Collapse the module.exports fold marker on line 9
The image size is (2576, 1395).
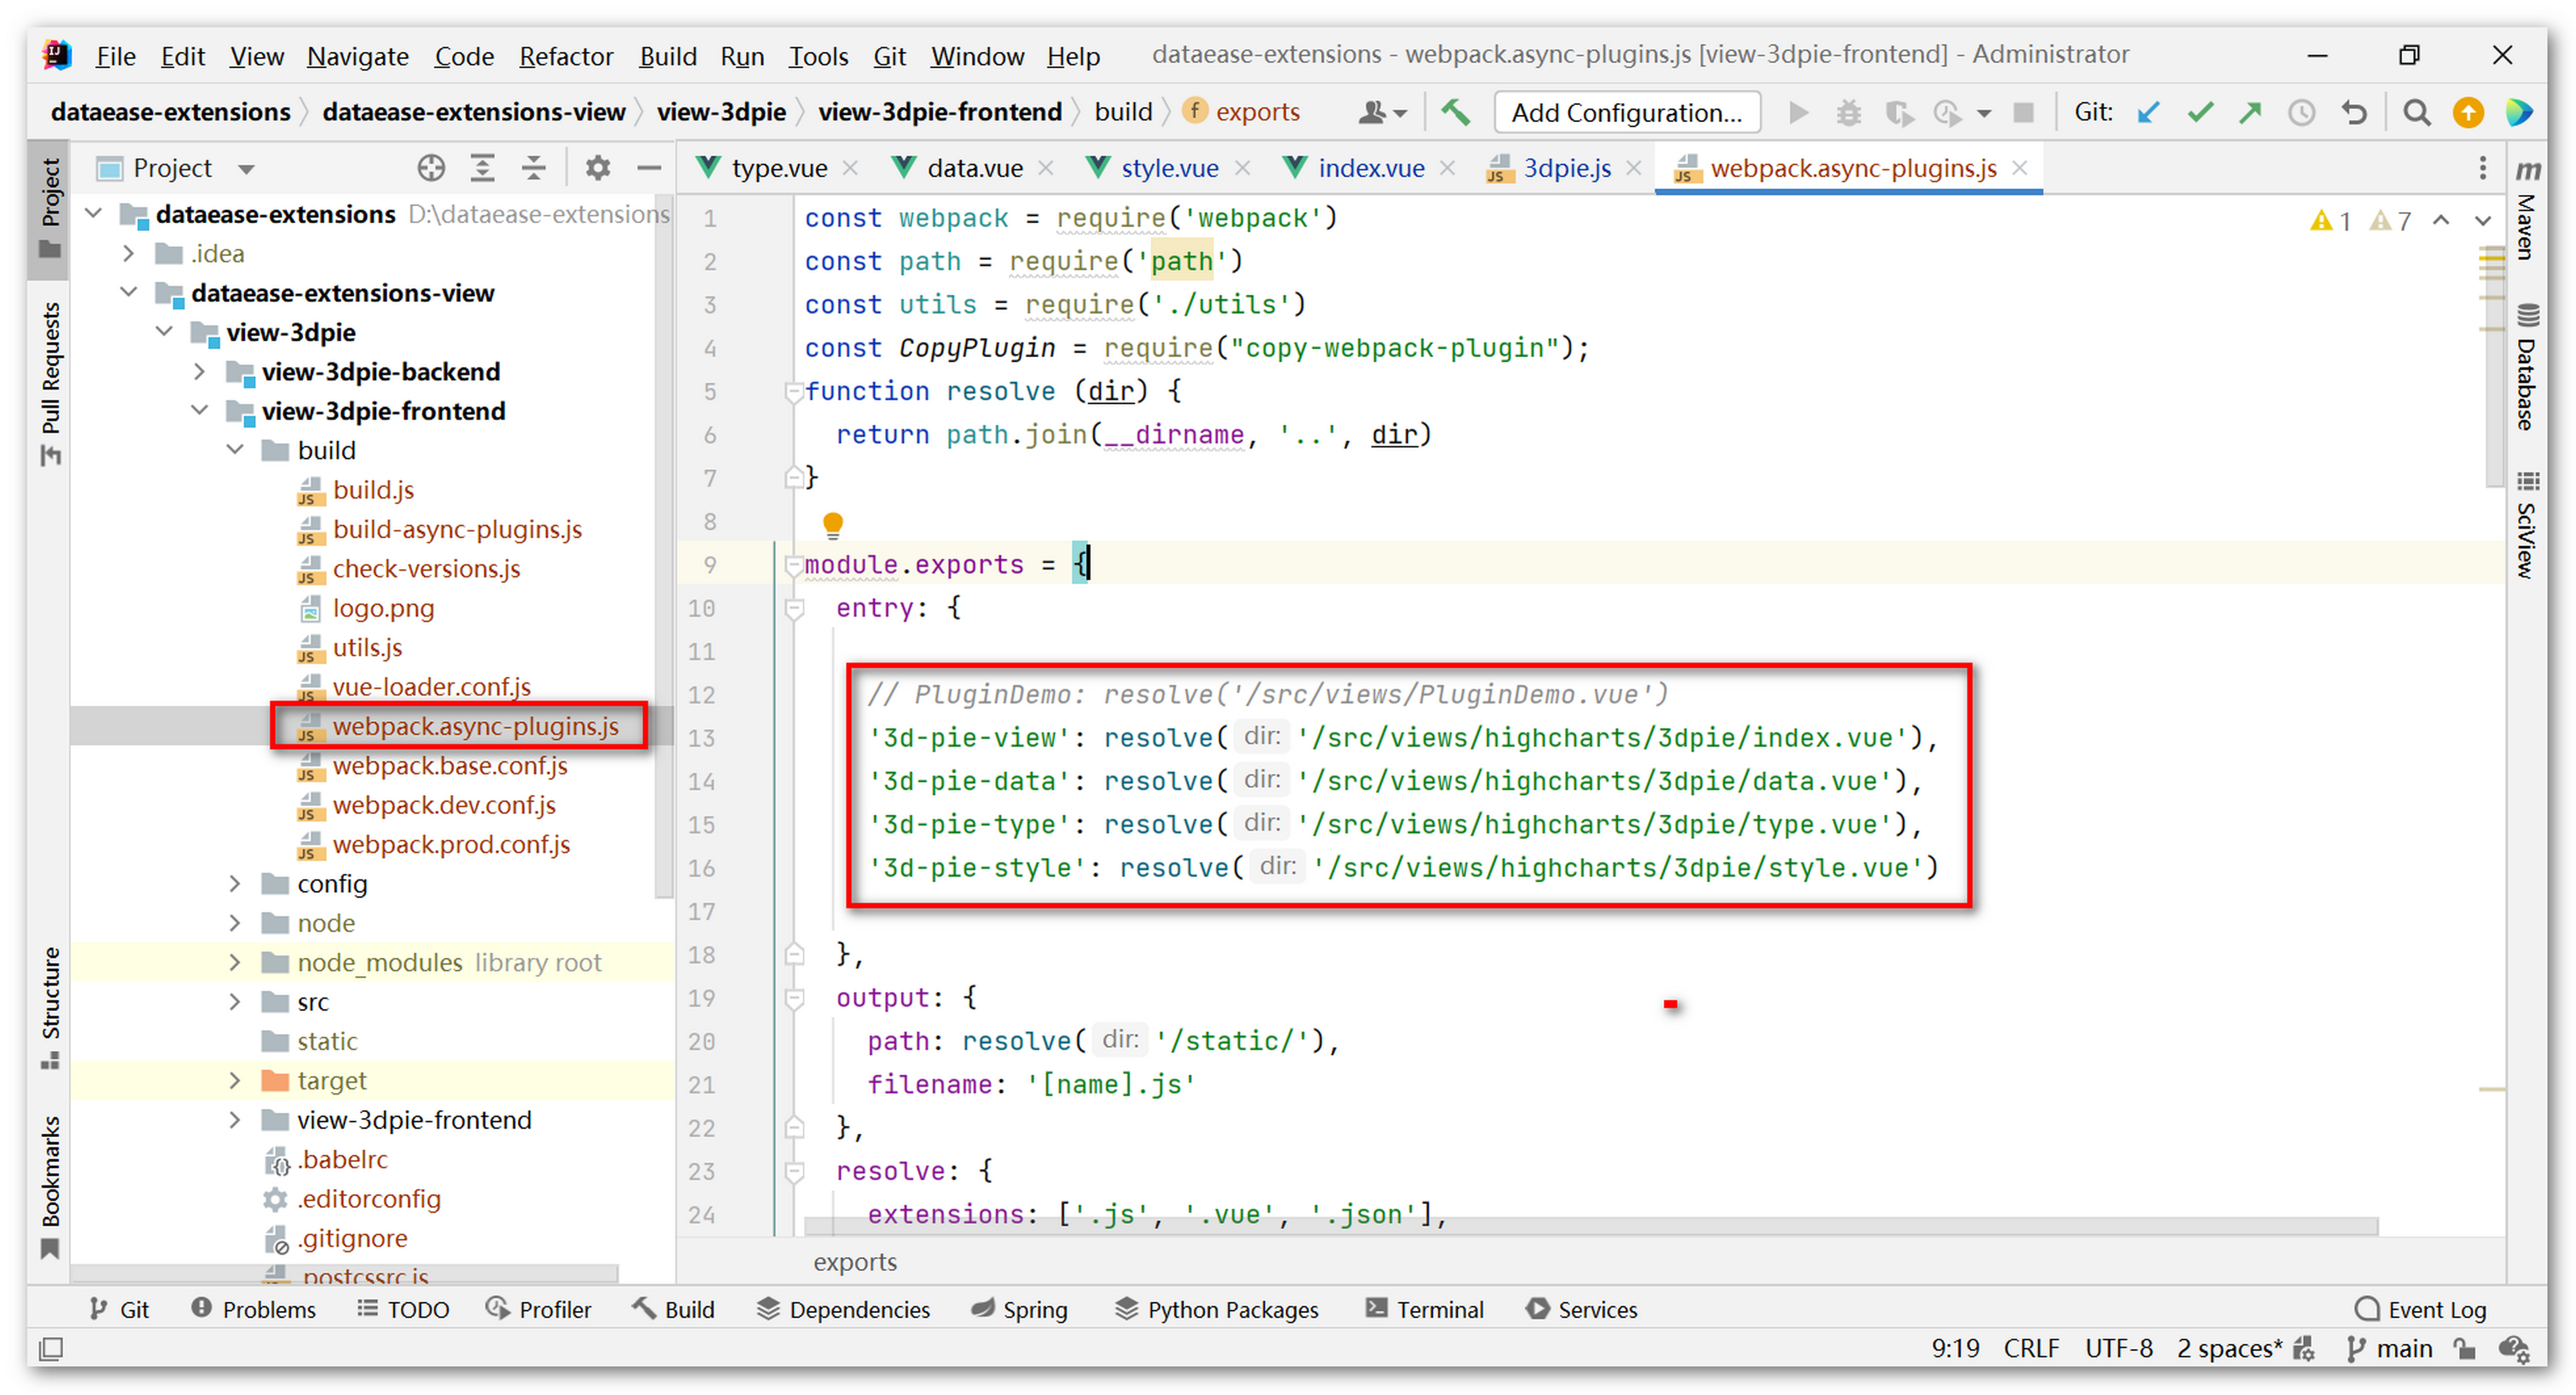click(794, 565)
